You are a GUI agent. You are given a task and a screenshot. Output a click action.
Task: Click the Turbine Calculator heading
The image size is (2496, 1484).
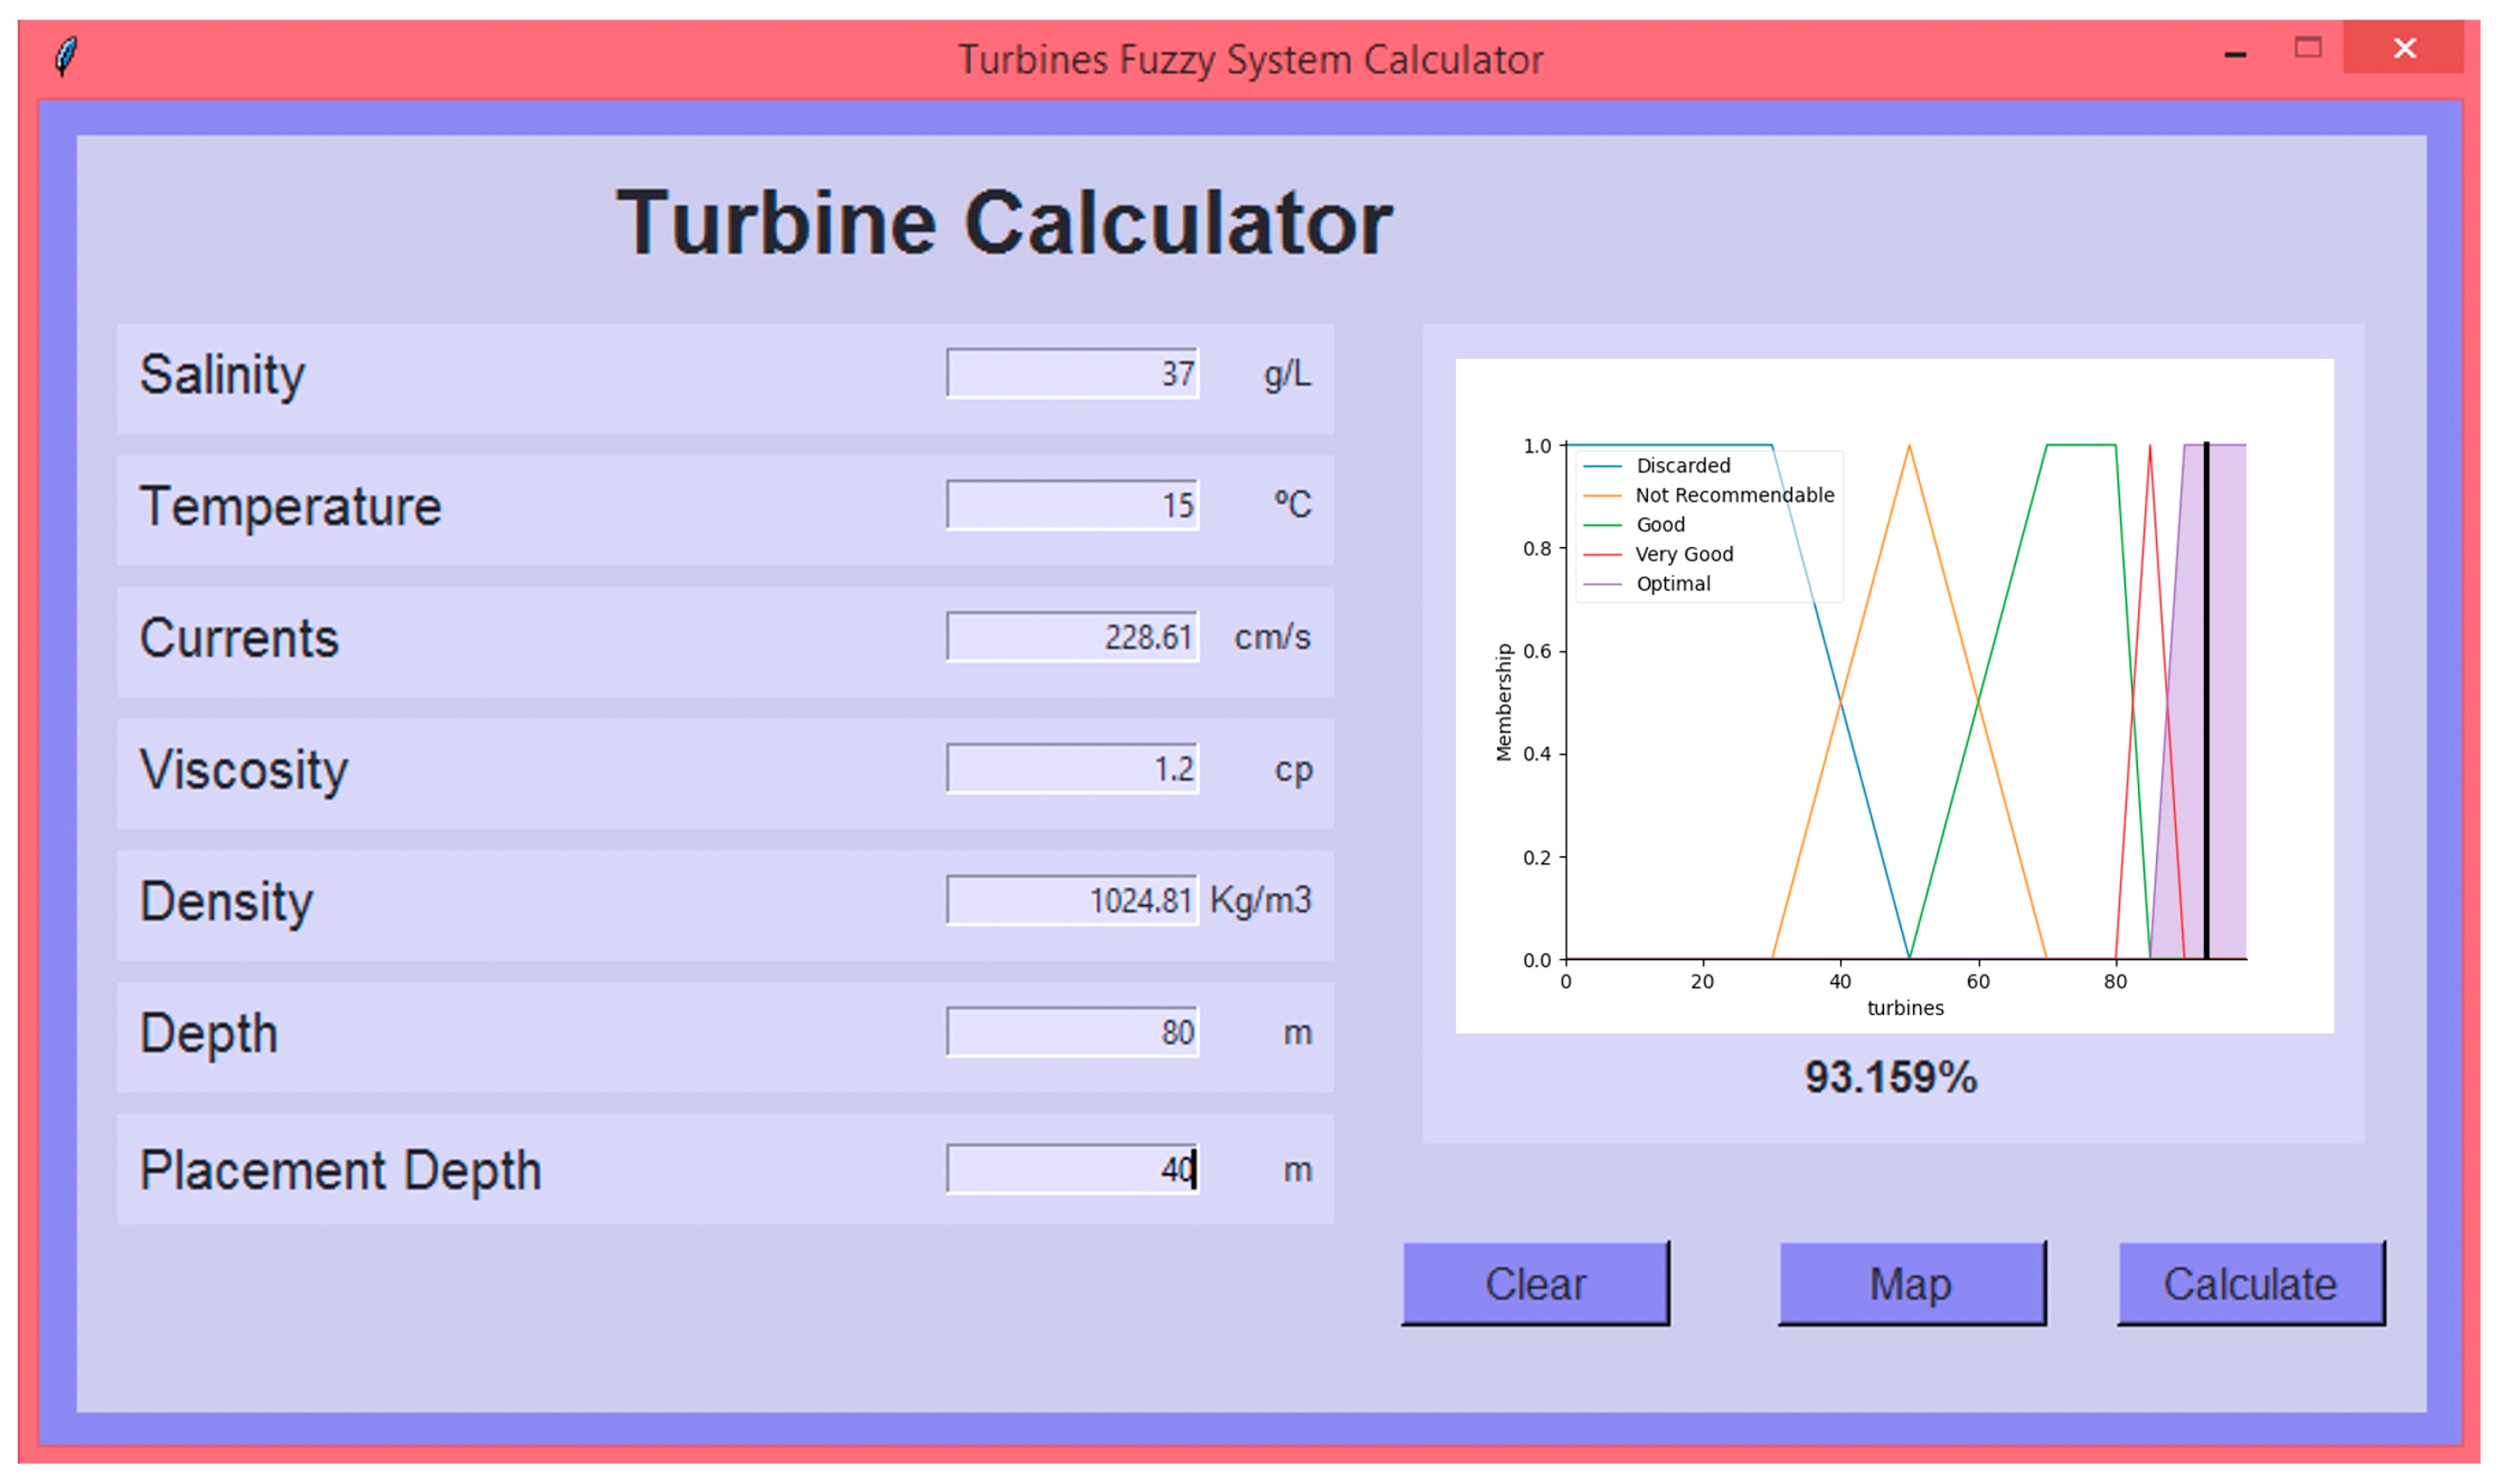[1003, 223]
